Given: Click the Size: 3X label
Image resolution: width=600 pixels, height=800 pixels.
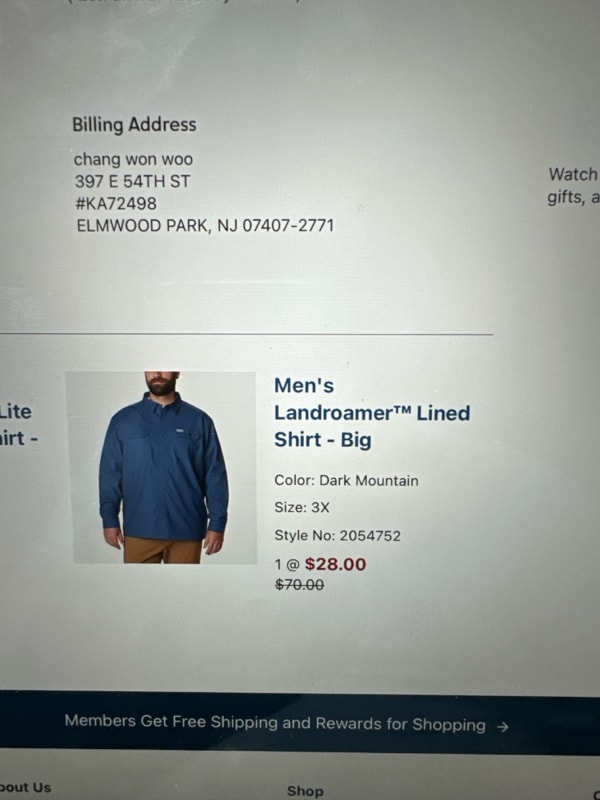Looking at the screenshot, I should point(302,507).
